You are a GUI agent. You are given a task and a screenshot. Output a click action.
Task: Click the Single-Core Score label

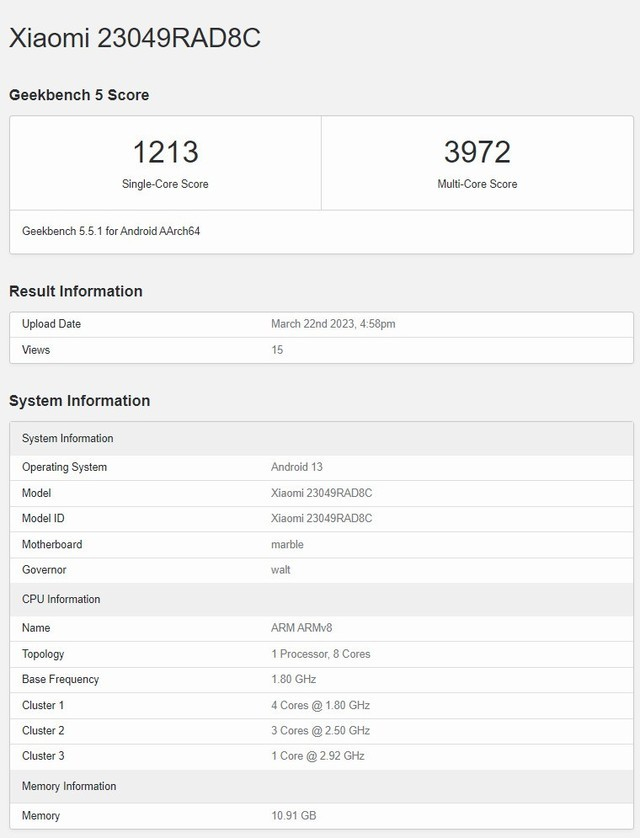165,184
